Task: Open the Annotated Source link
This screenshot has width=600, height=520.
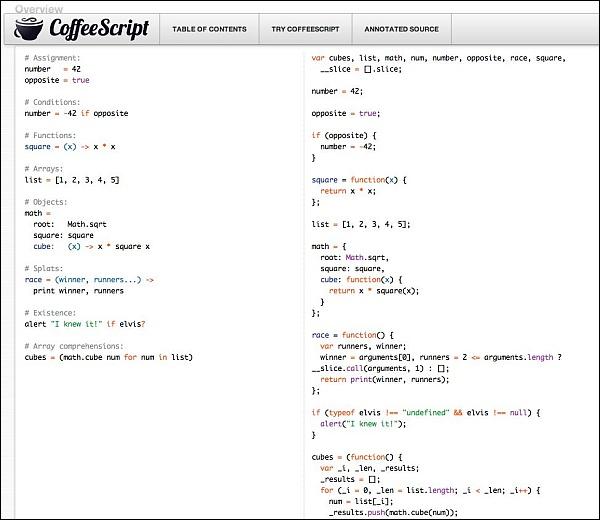Action: [x=401, y=29]
